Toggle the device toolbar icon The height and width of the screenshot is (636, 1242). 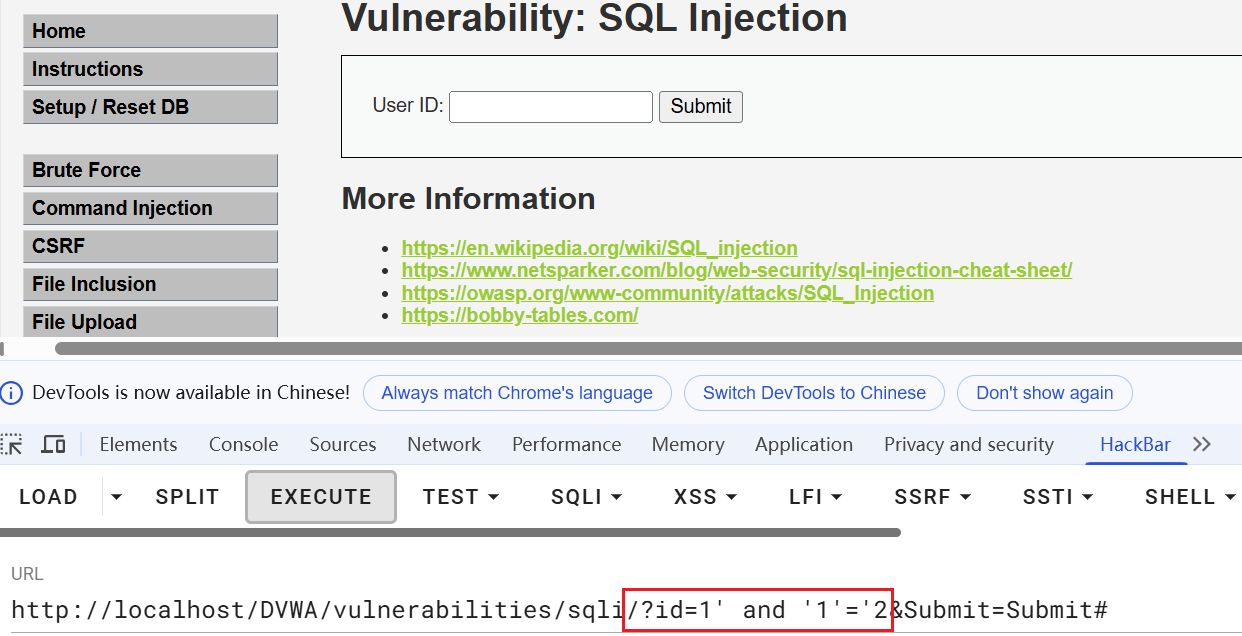point(53,444)
